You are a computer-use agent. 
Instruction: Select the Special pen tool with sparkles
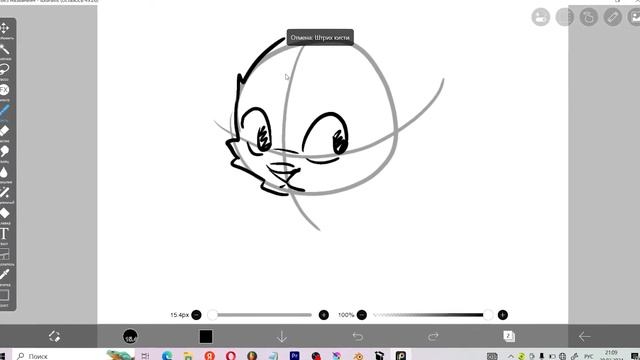pyautogui.click(x=4, y=192)
